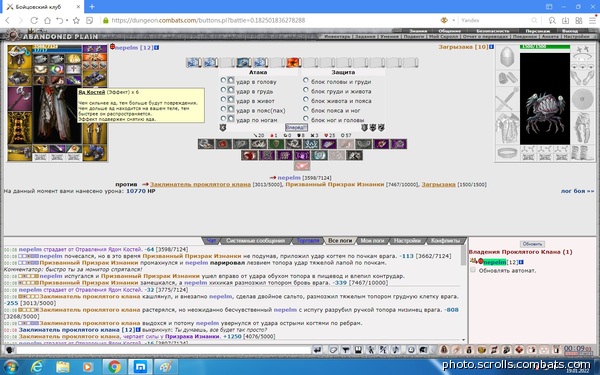Click the Обновить button in right panel
Image resolution: width=600 pixels, height=375 pixels.
[x=532, y=244]
